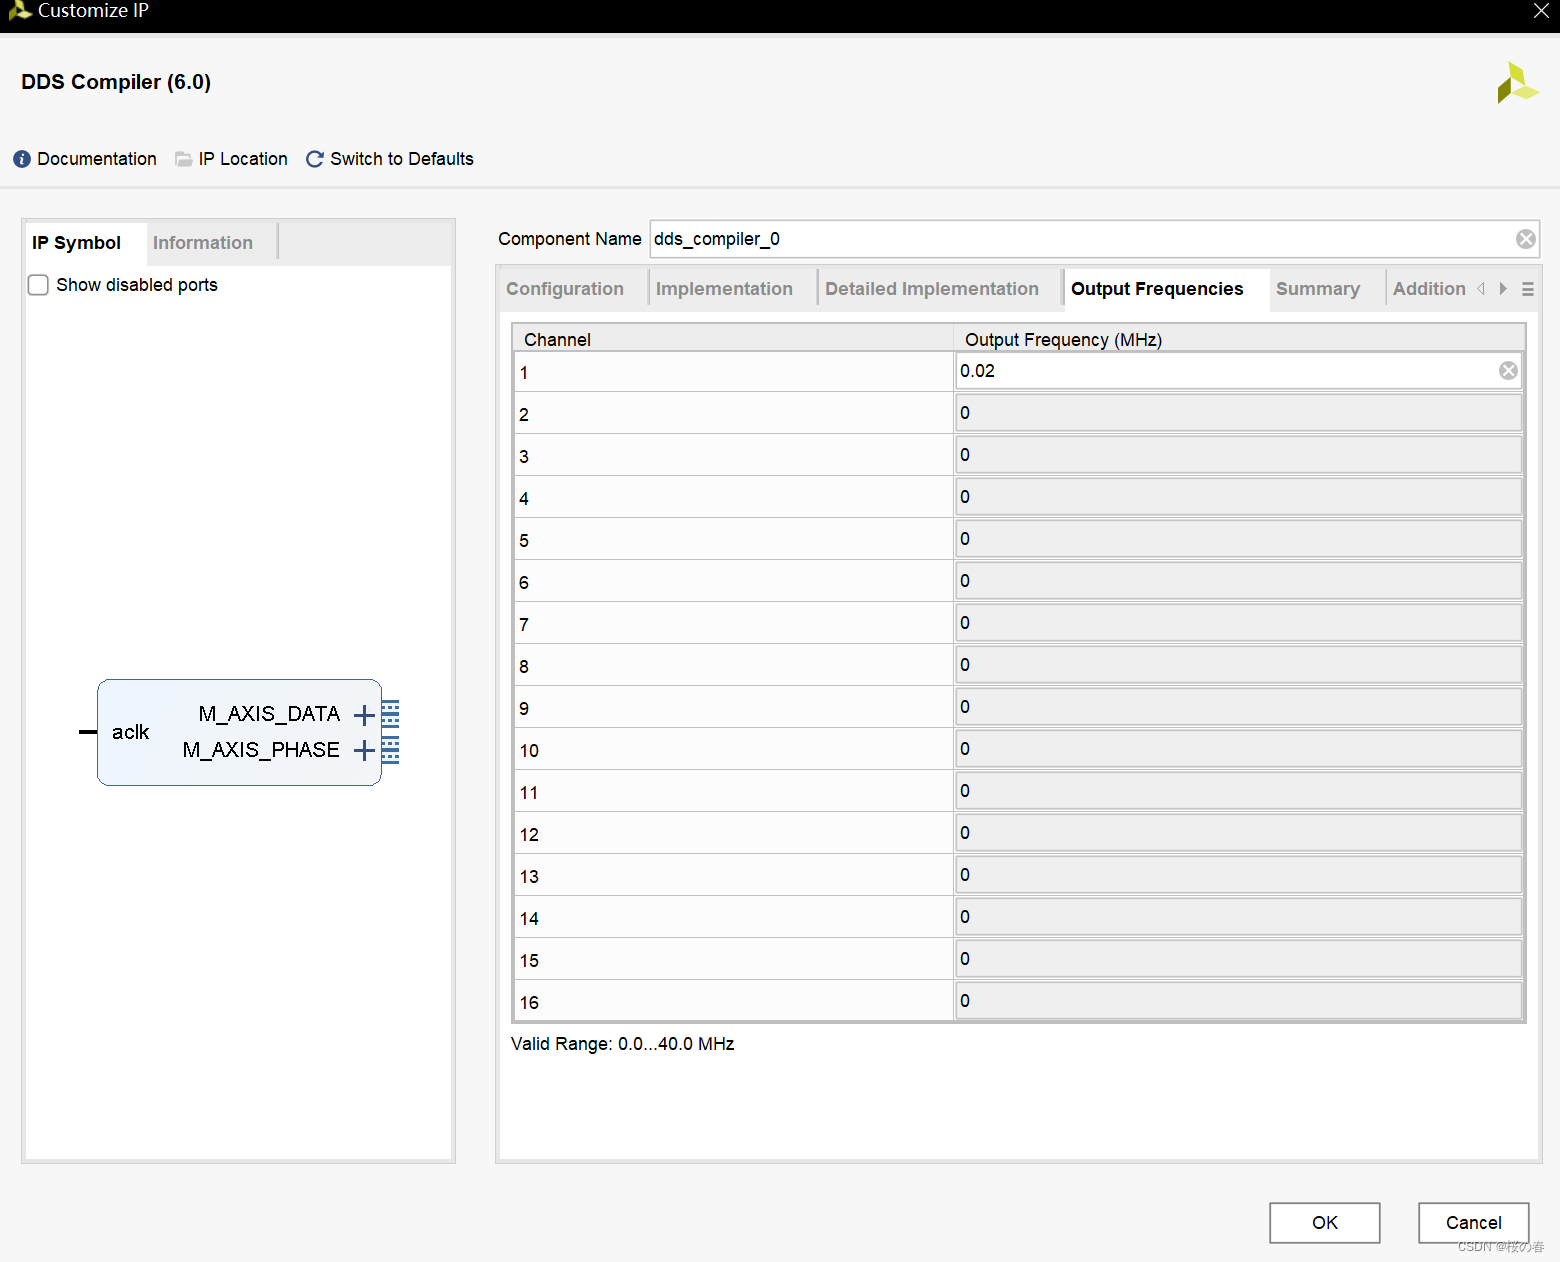Open the partially shown Addition tab

pos(1429,289)
